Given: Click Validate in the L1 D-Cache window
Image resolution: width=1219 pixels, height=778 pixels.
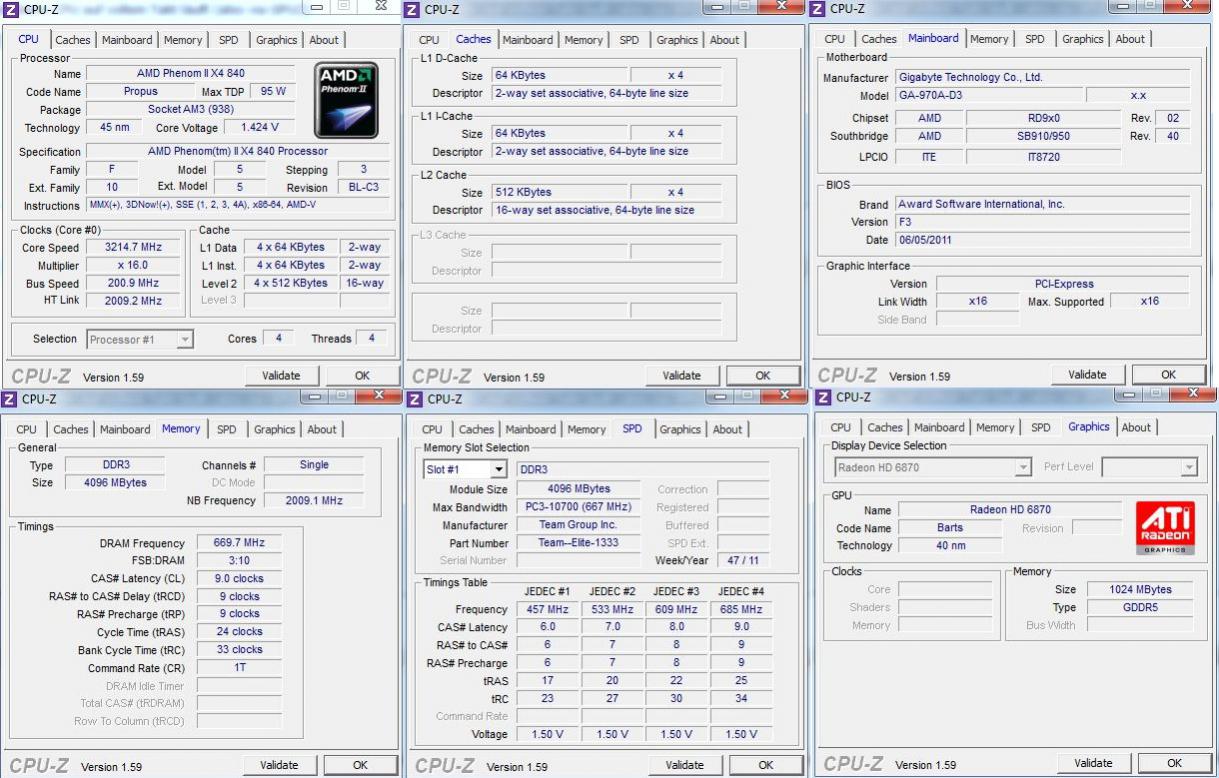Looking at the screenshot, I should (682, 375).
